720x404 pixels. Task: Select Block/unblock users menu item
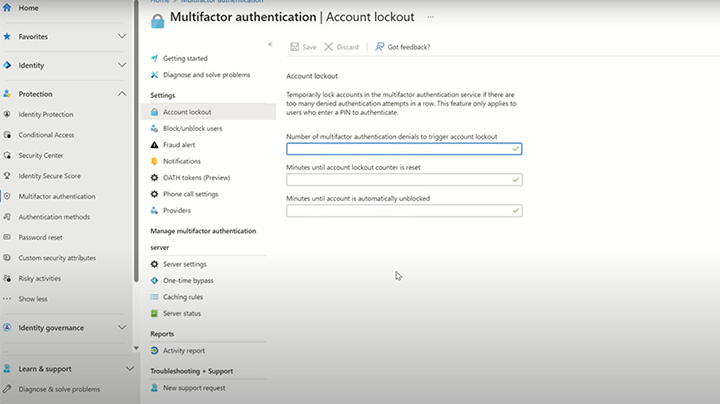[192, 128]
